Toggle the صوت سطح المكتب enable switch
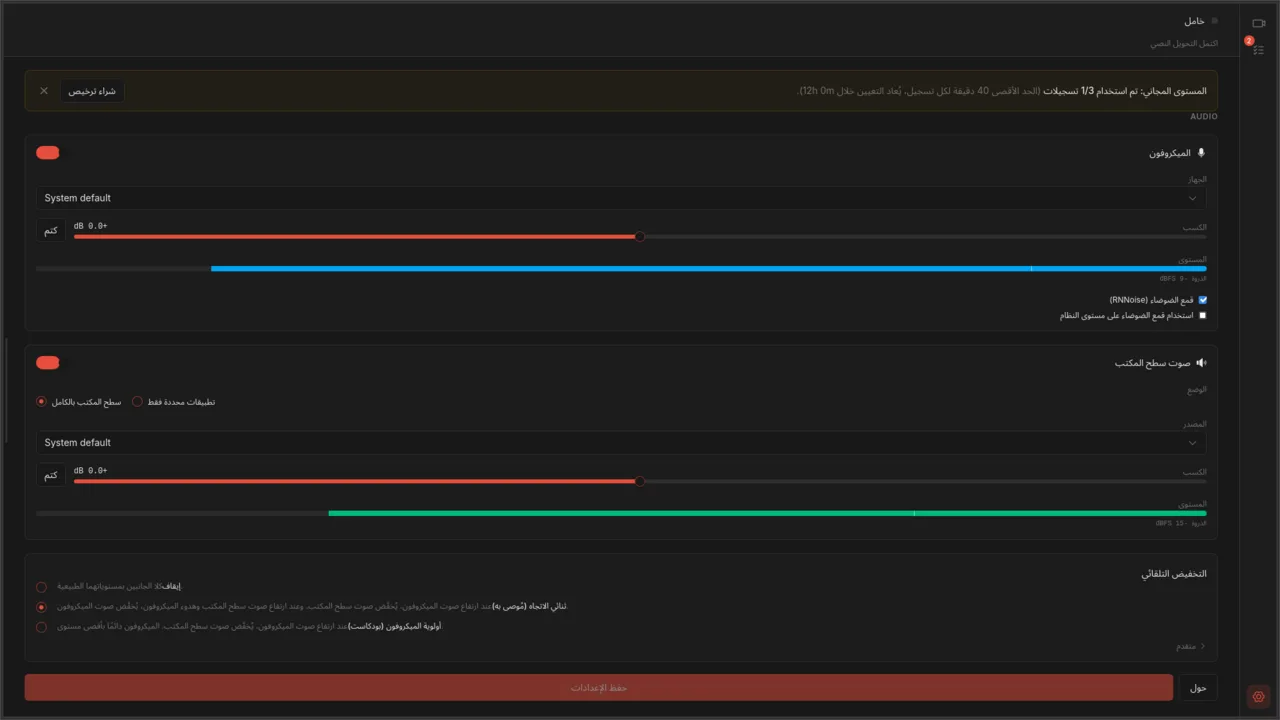1280x720 pixels. [48, 363]
